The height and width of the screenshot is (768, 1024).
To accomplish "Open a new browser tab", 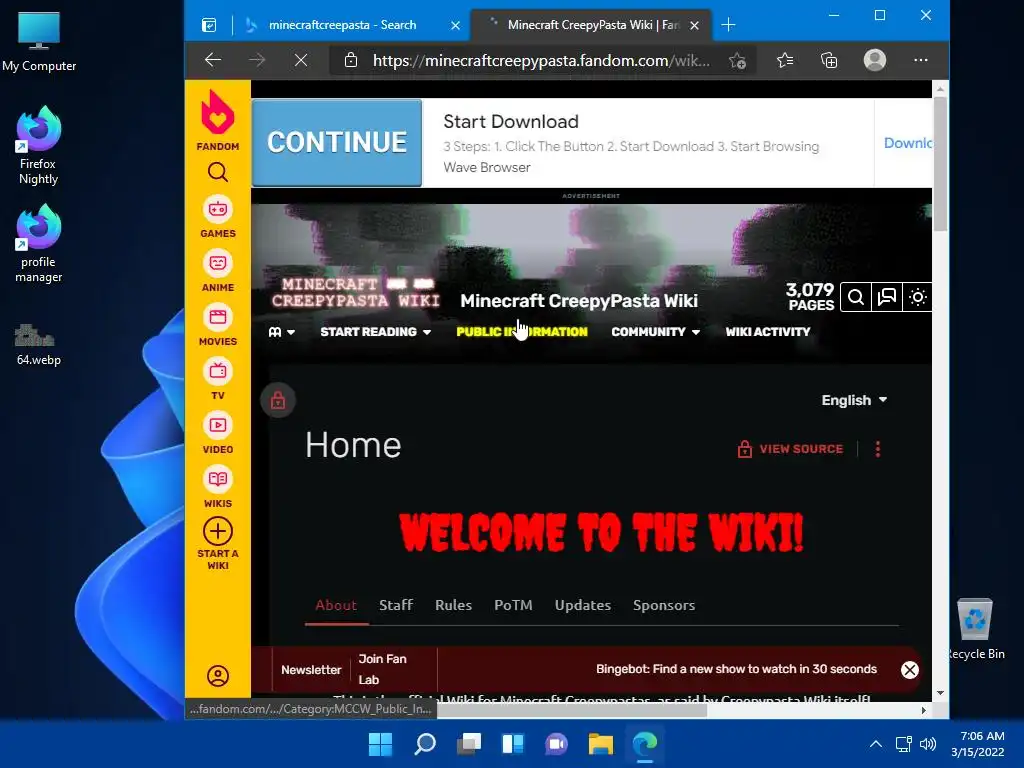I will tap(728, 25).
